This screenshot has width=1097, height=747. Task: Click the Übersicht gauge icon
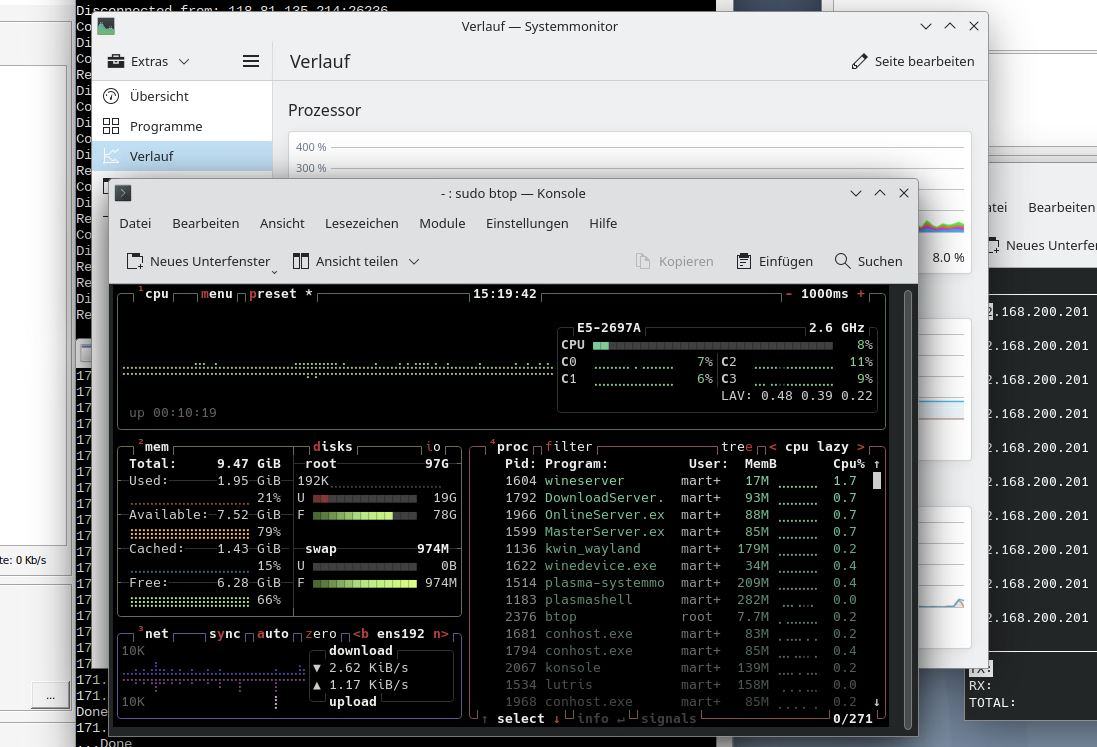click(111, 97)
